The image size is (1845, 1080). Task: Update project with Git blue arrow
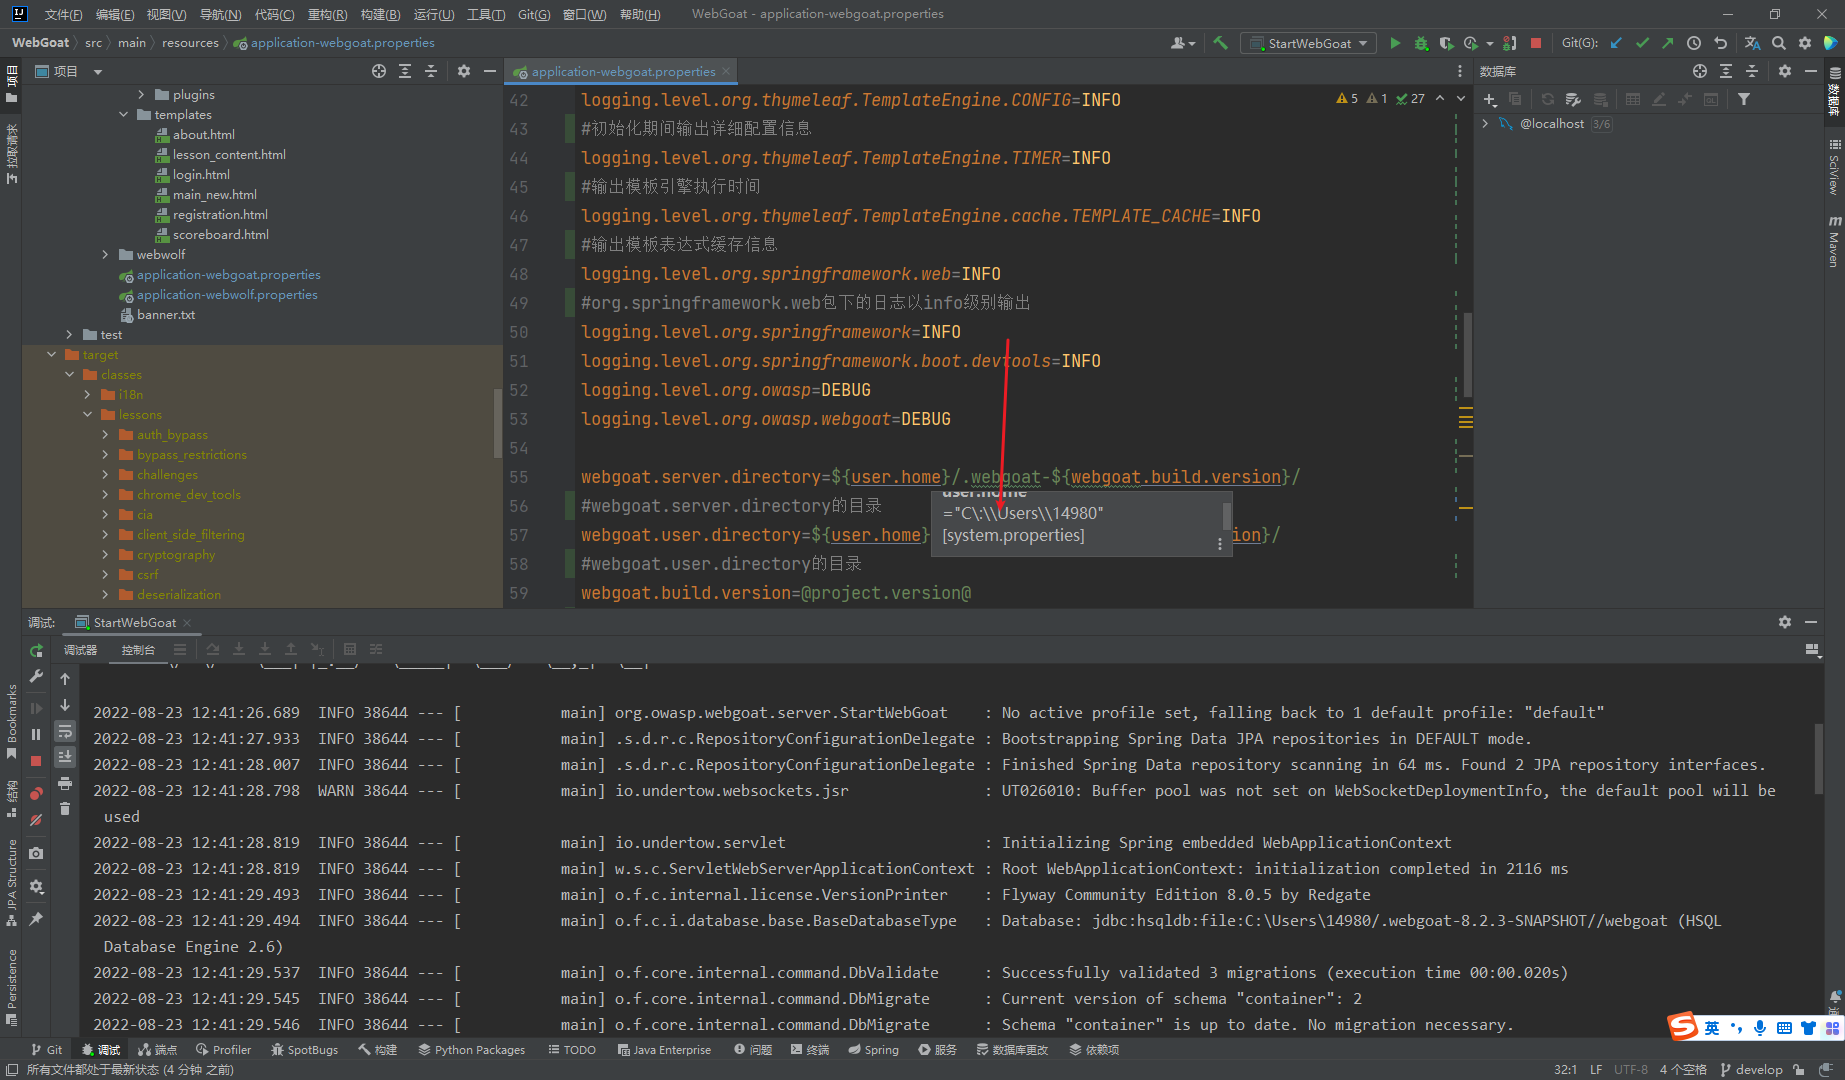tap(1616, 43)
